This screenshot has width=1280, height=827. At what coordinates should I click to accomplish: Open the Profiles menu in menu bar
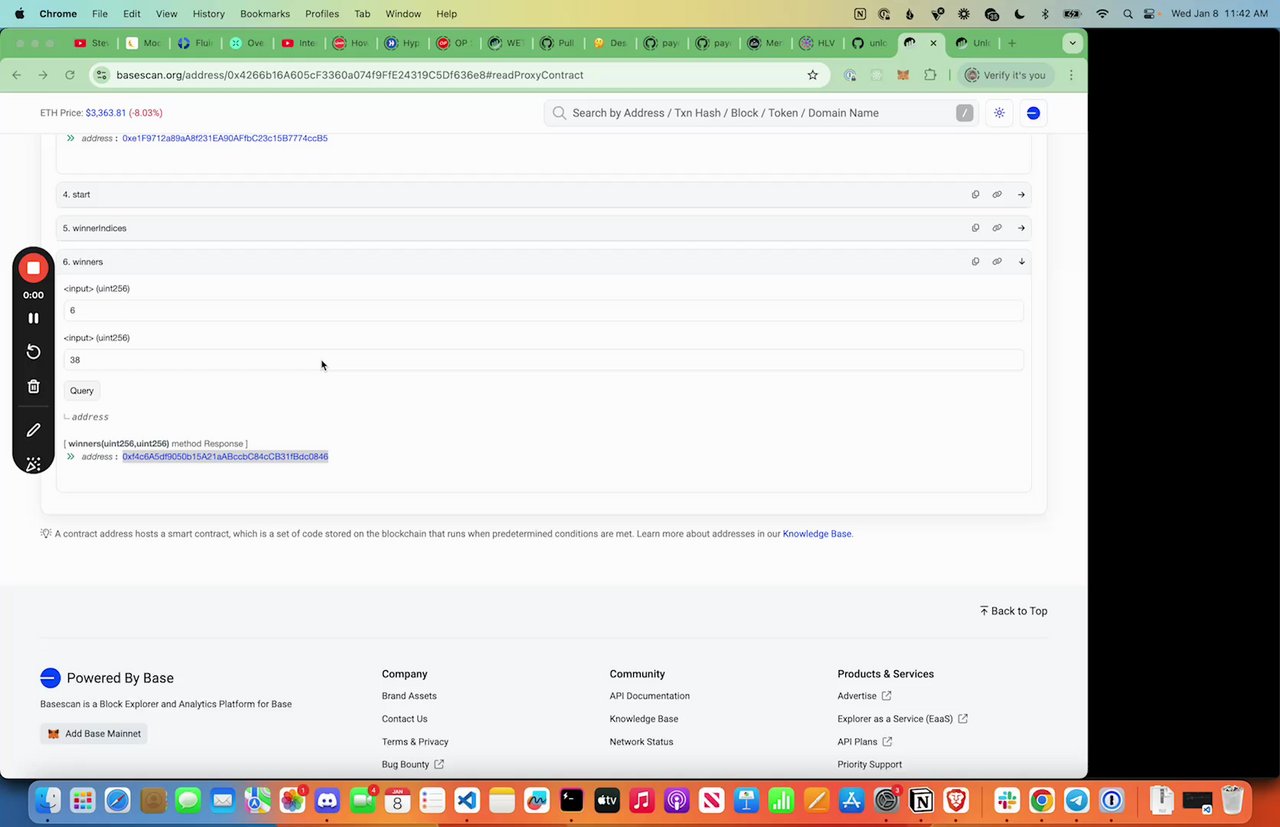click(322, 14)
